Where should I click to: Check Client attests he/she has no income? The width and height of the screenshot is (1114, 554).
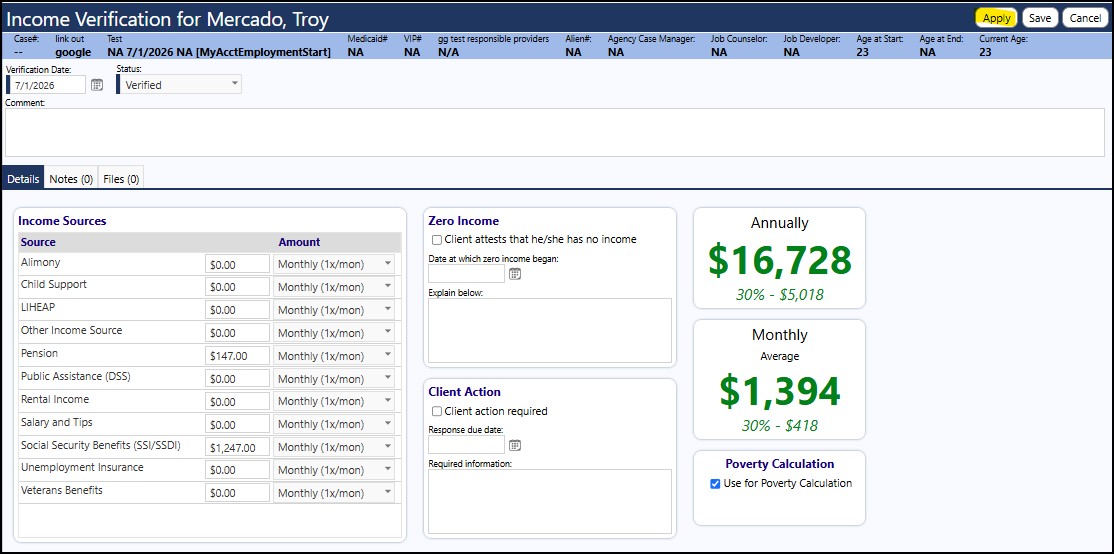point(437,240)
